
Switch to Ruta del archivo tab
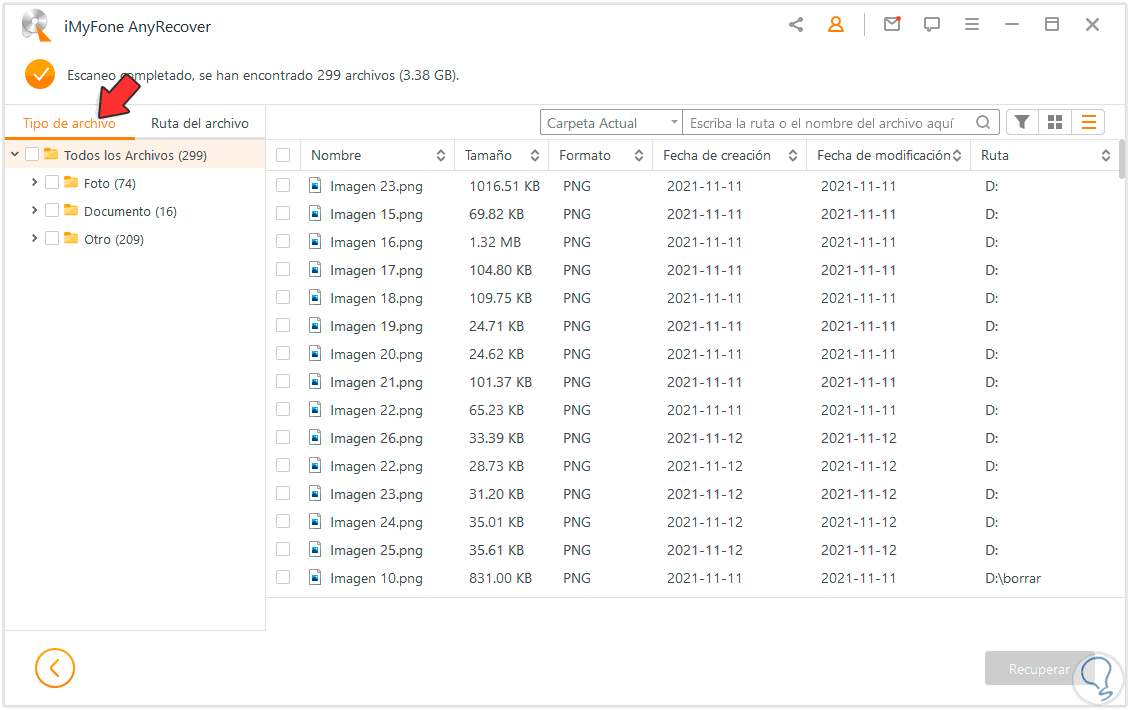pyautogui.click(x=200, y=123)
